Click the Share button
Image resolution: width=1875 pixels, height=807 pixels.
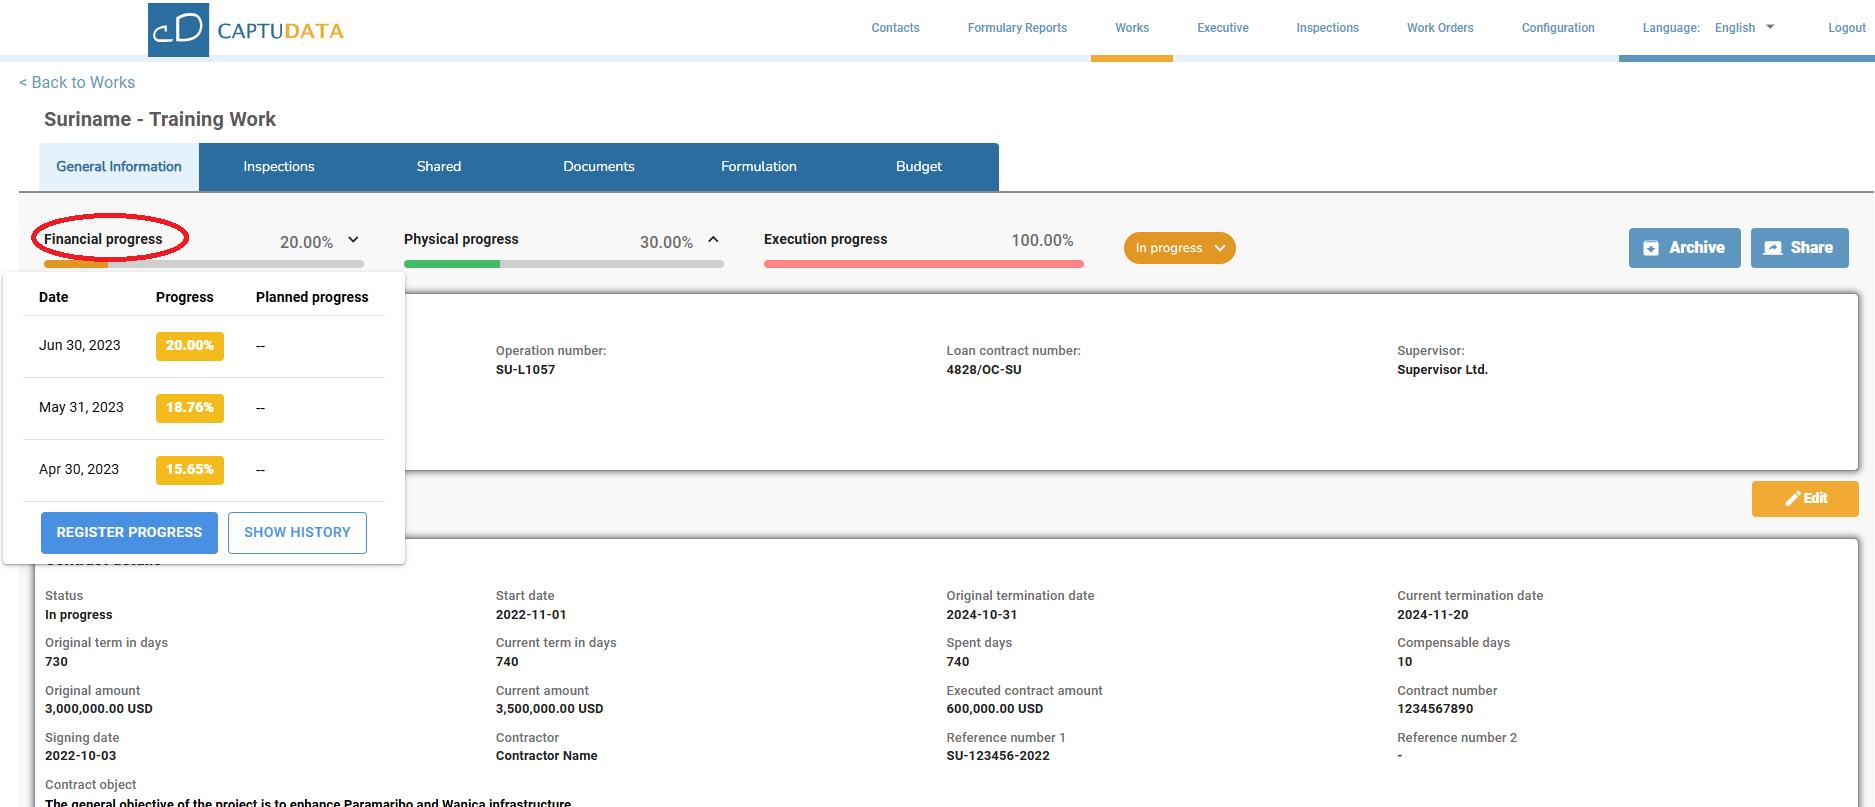pos(1799,248)
